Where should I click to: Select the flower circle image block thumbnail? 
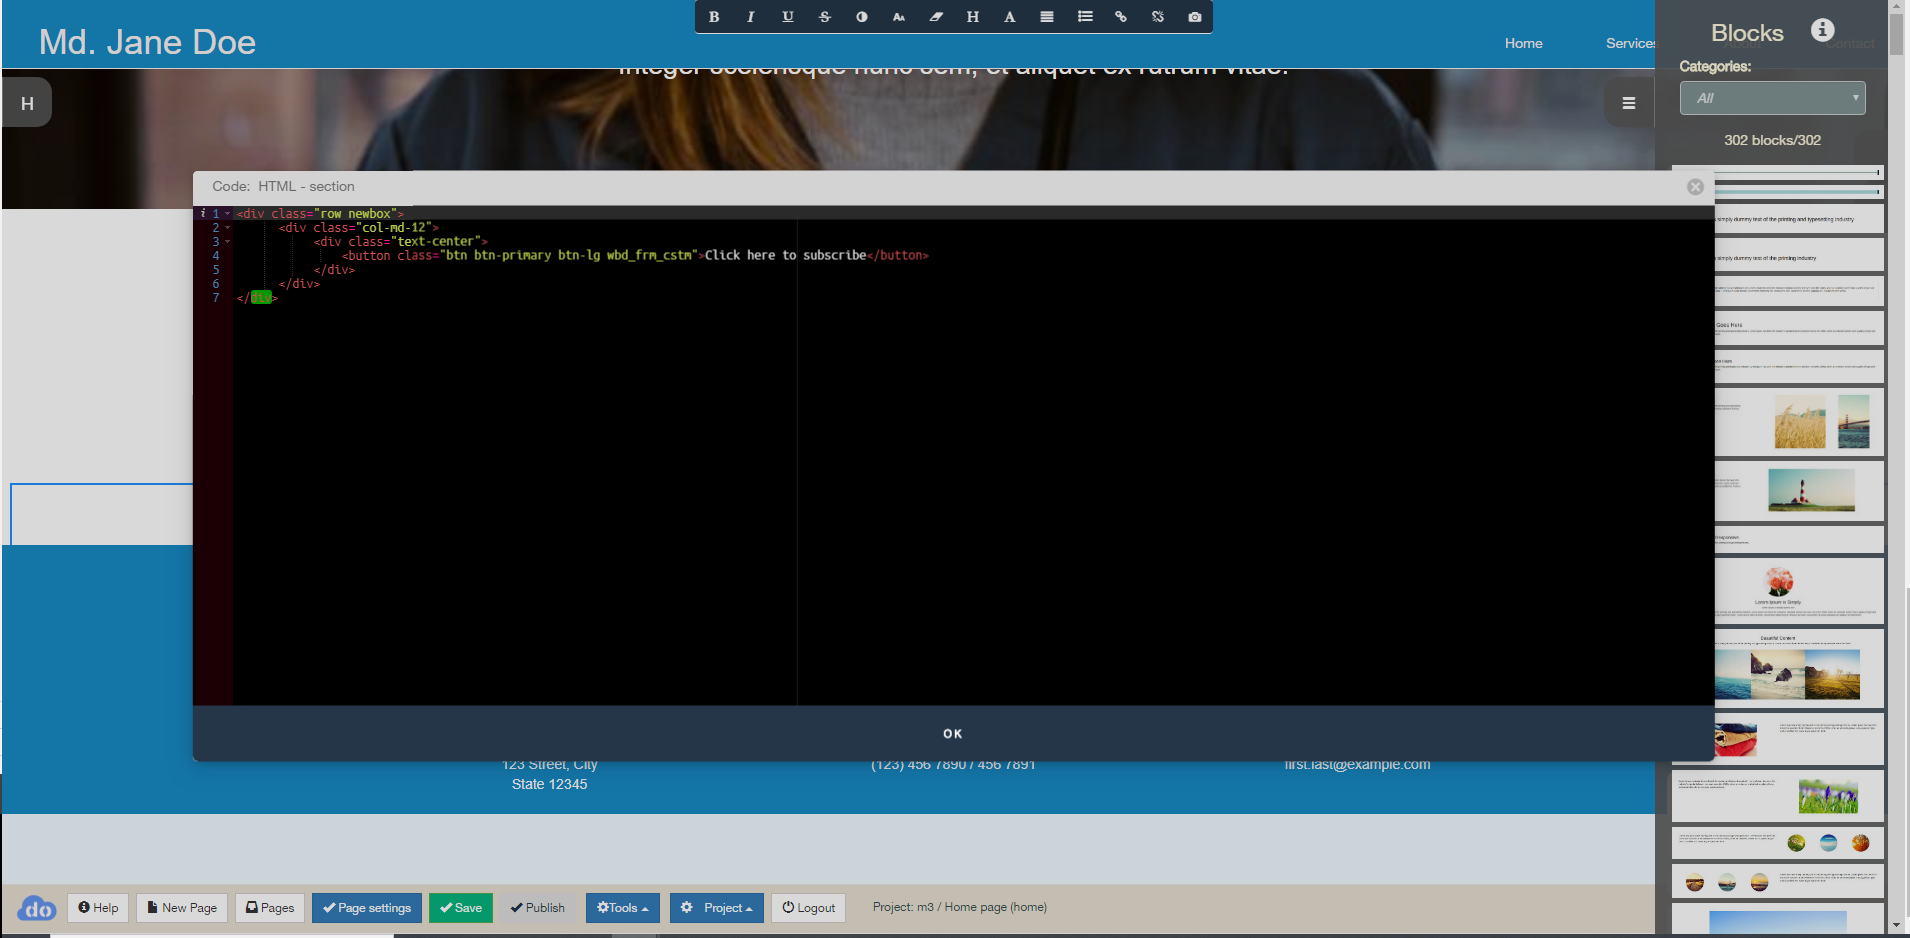coord(1798,591)
